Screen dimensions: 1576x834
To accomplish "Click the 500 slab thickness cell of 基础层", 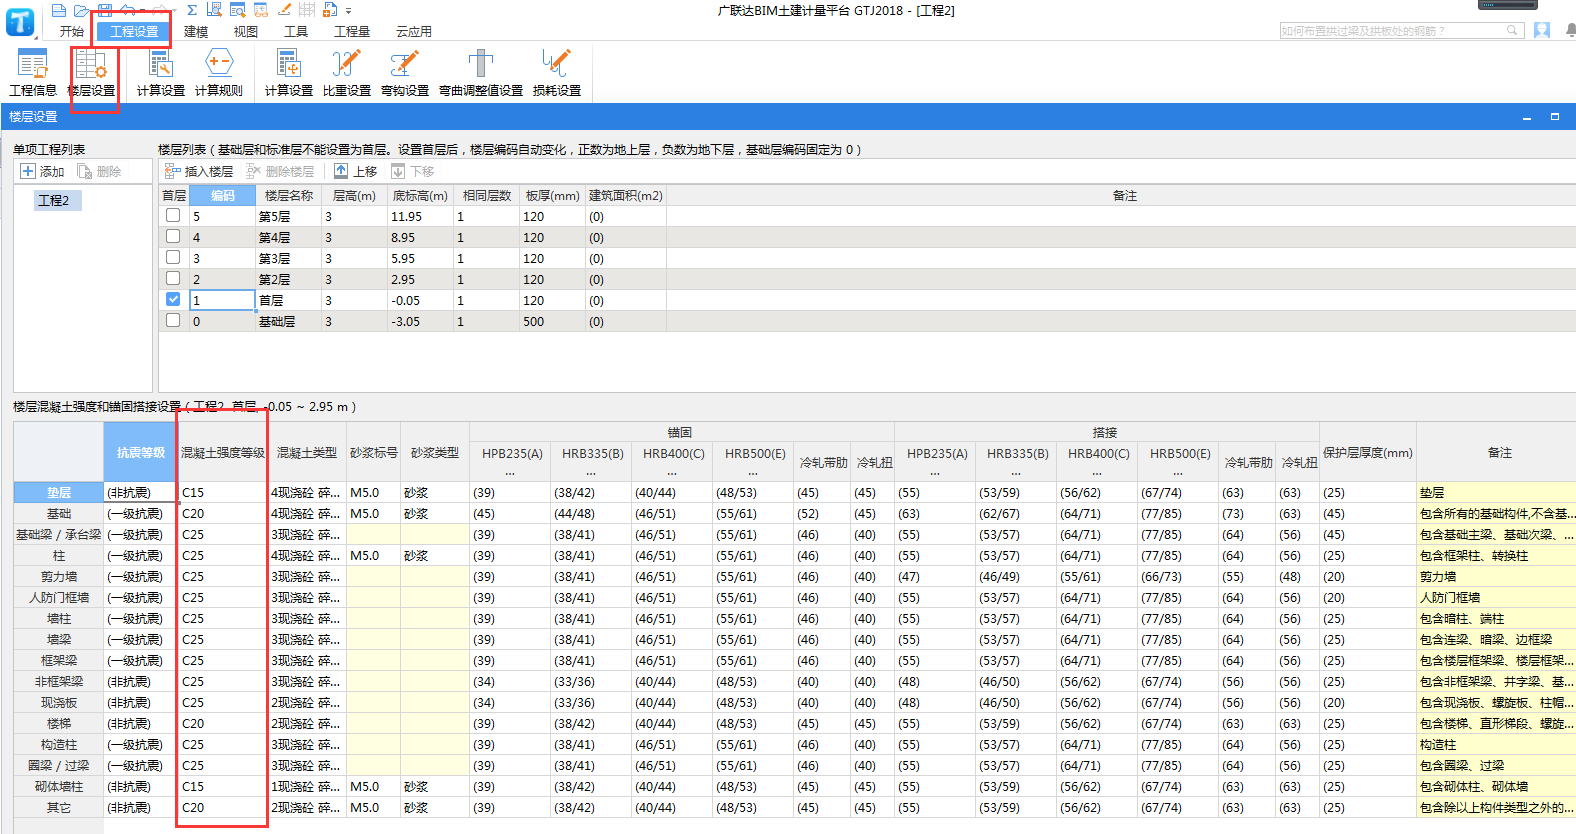I will pyautogui.click(x=551, y=321).
